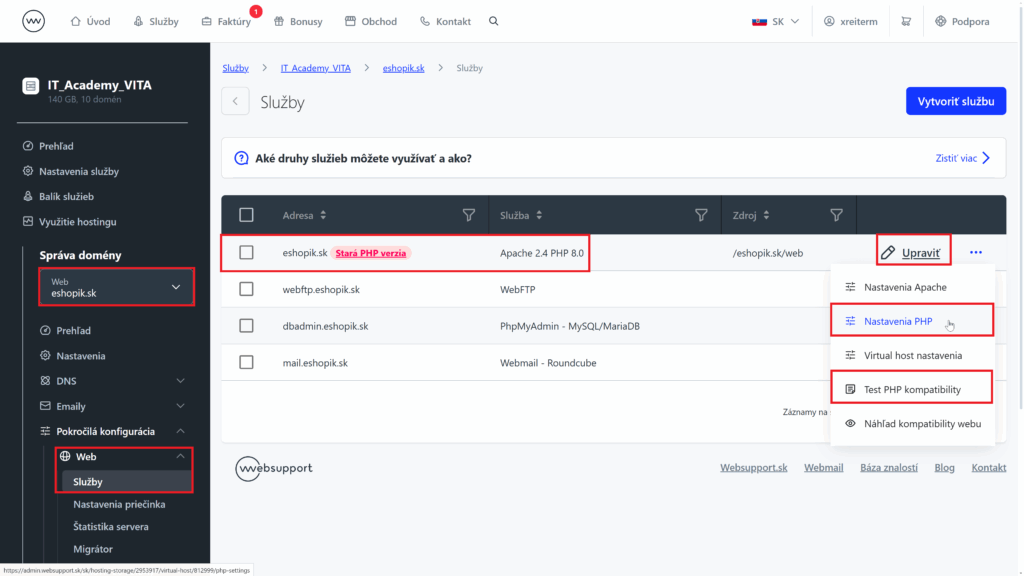The image size is (1024, 576).
Task: Check the checkbox for eshopik.sk
Action: click(246, 252)
